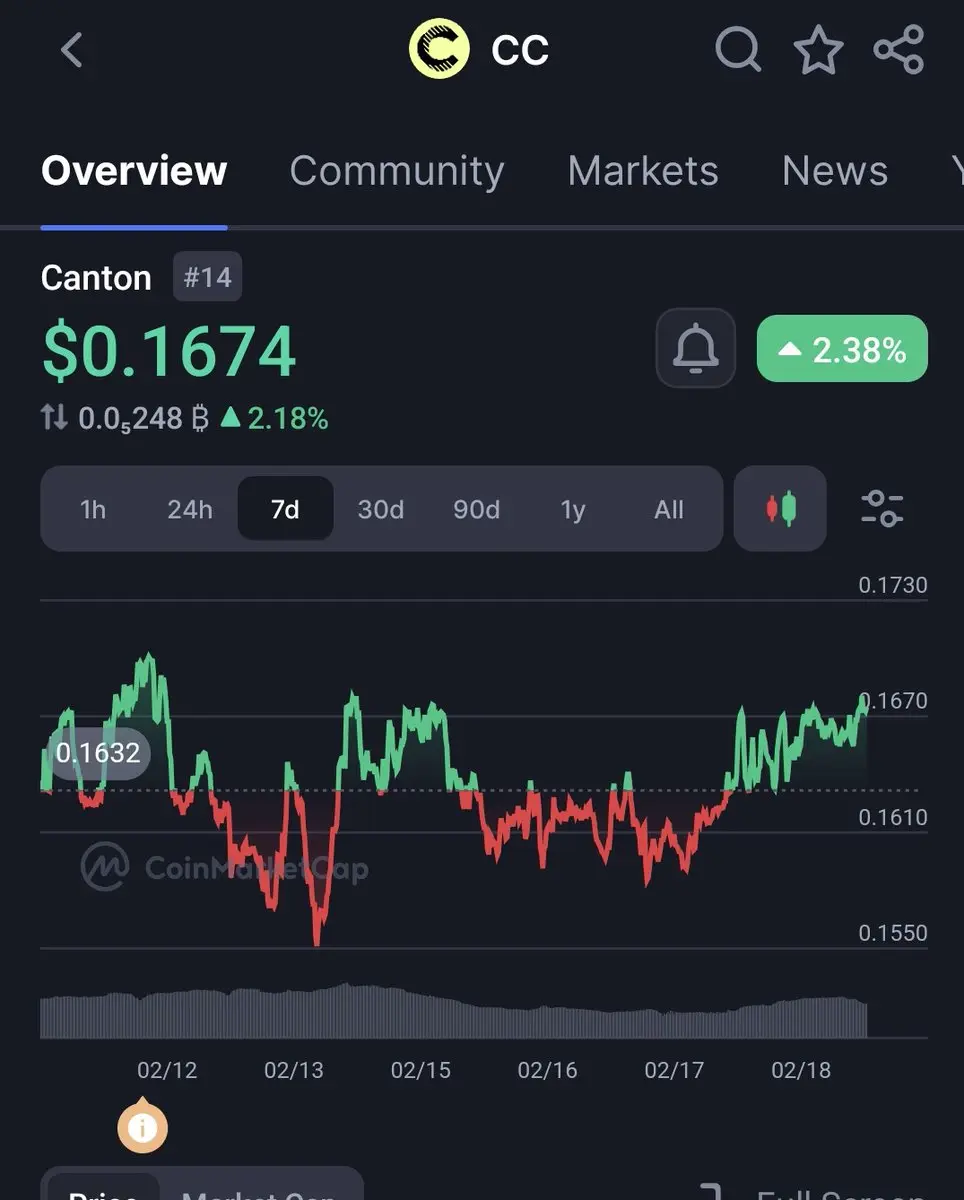The image size is (964, 1200).
Task: Select the All chart range
Action: pyautogui.click(x=669, y=509)
